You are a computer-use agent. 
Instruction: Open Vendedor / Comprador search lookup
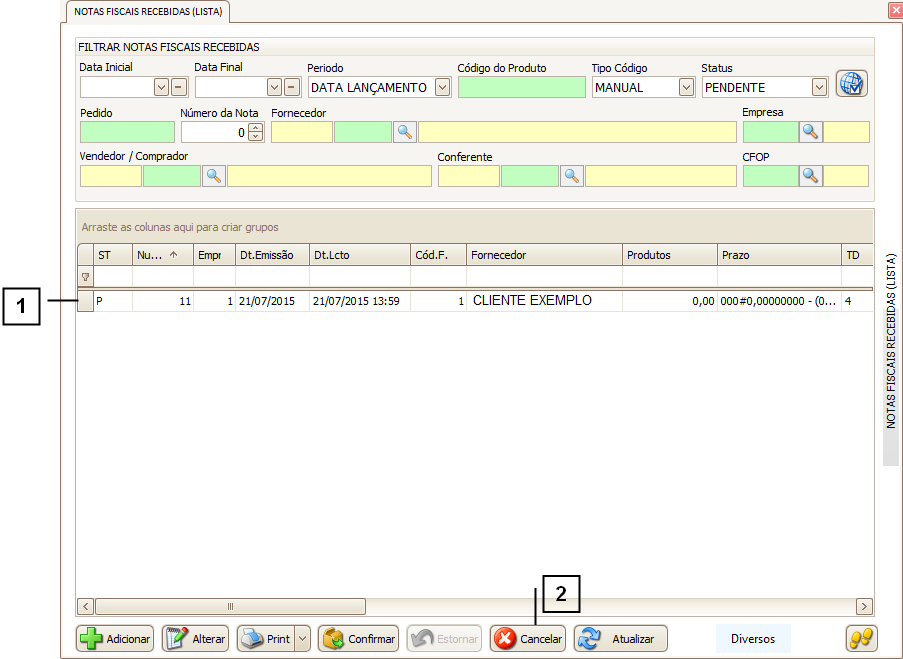tap(214, 176)
